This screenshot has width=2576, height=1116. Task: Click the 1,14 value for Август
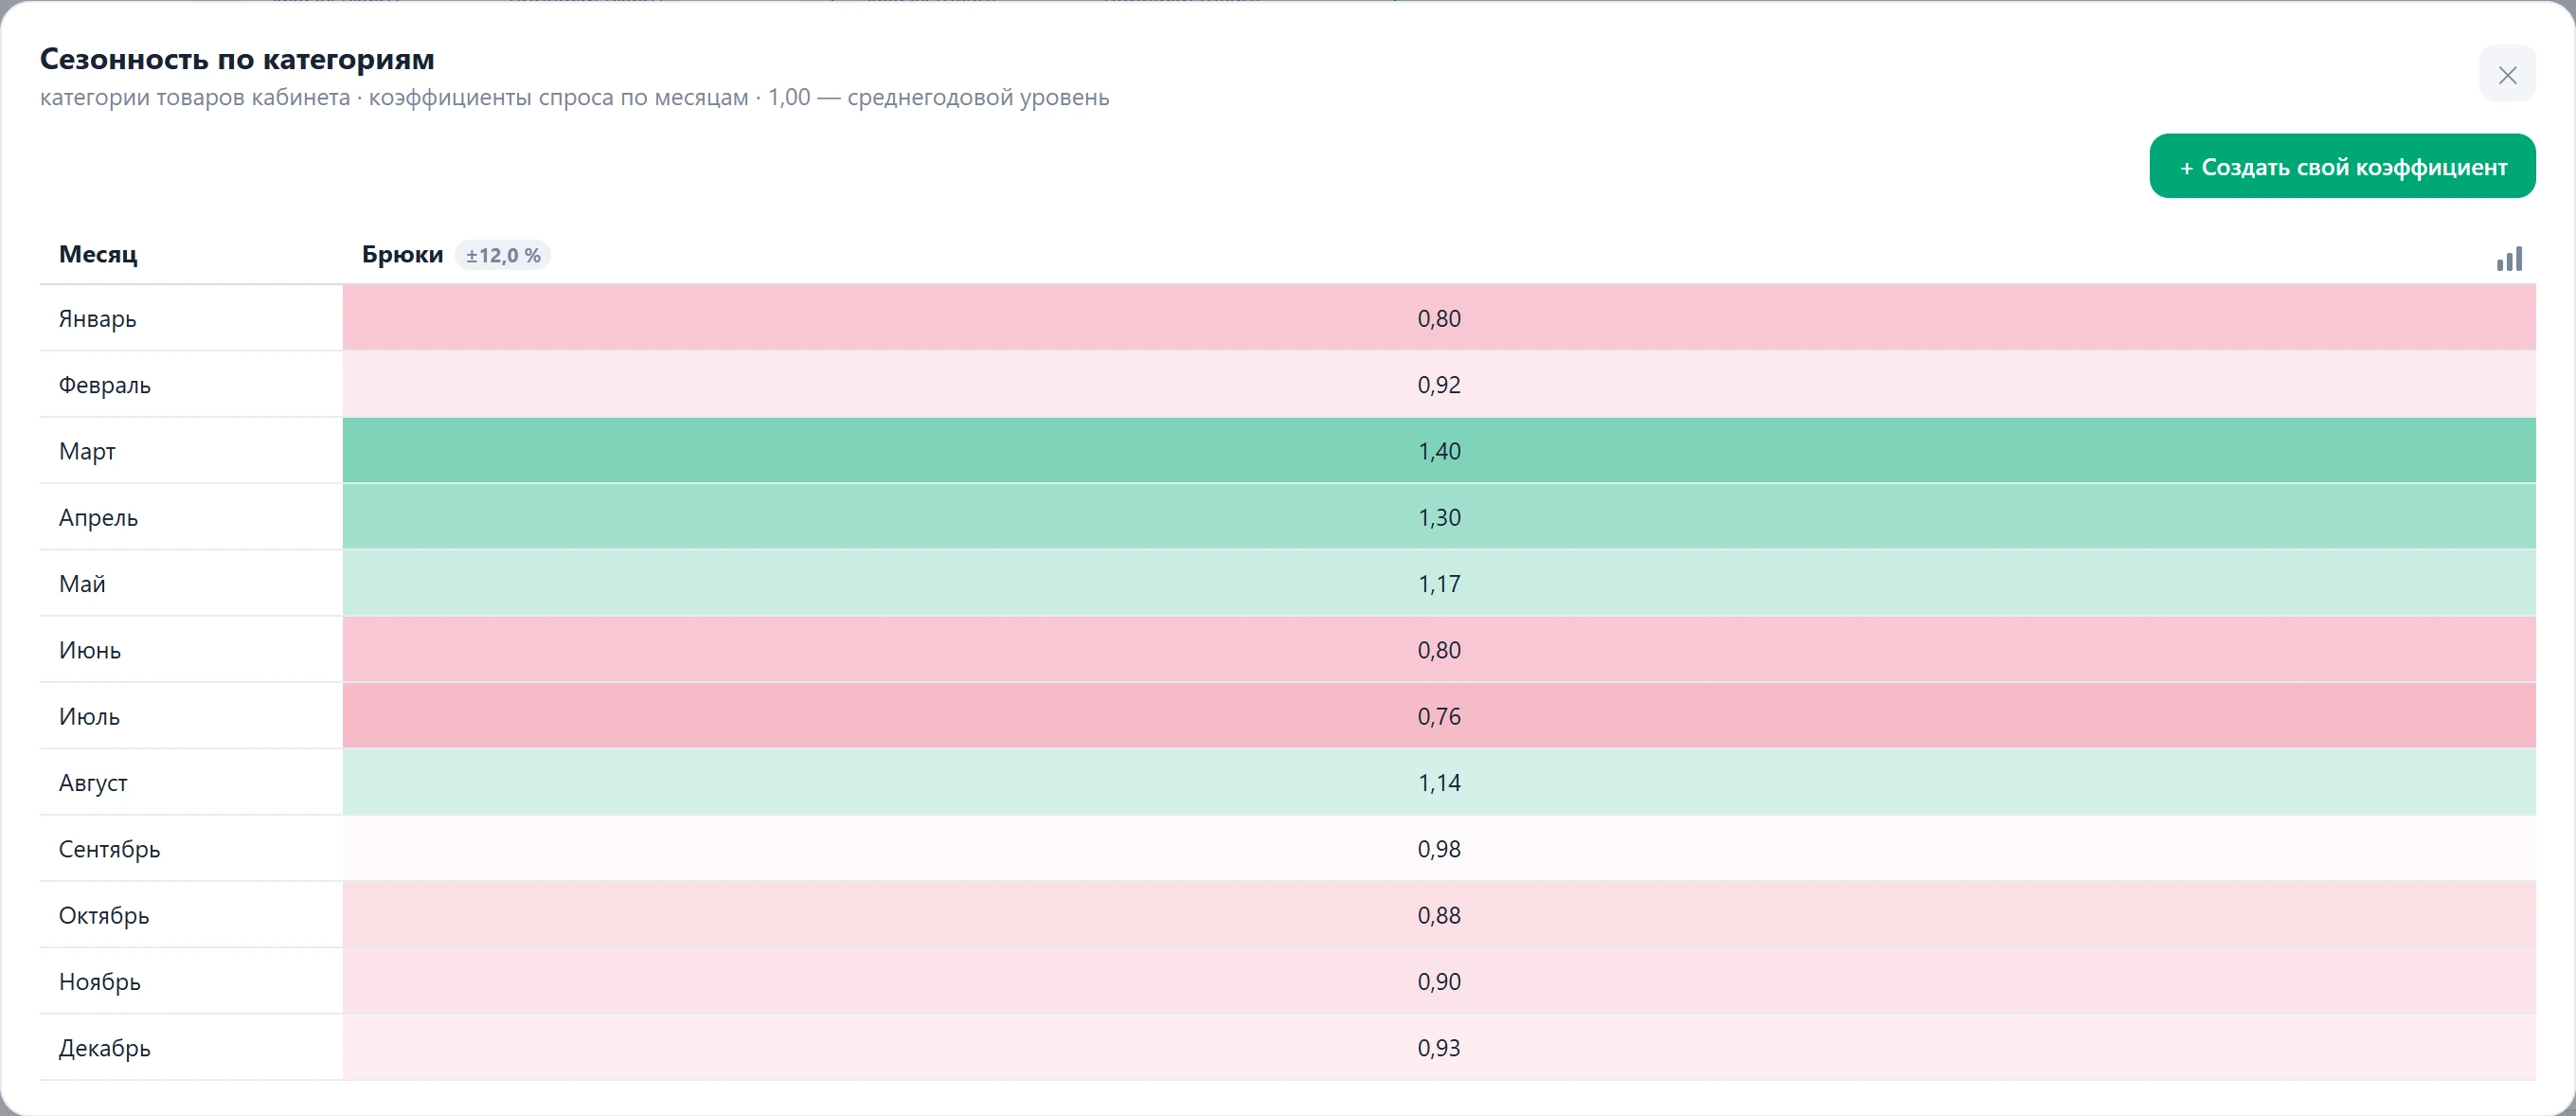click(x=1439, y=782)
